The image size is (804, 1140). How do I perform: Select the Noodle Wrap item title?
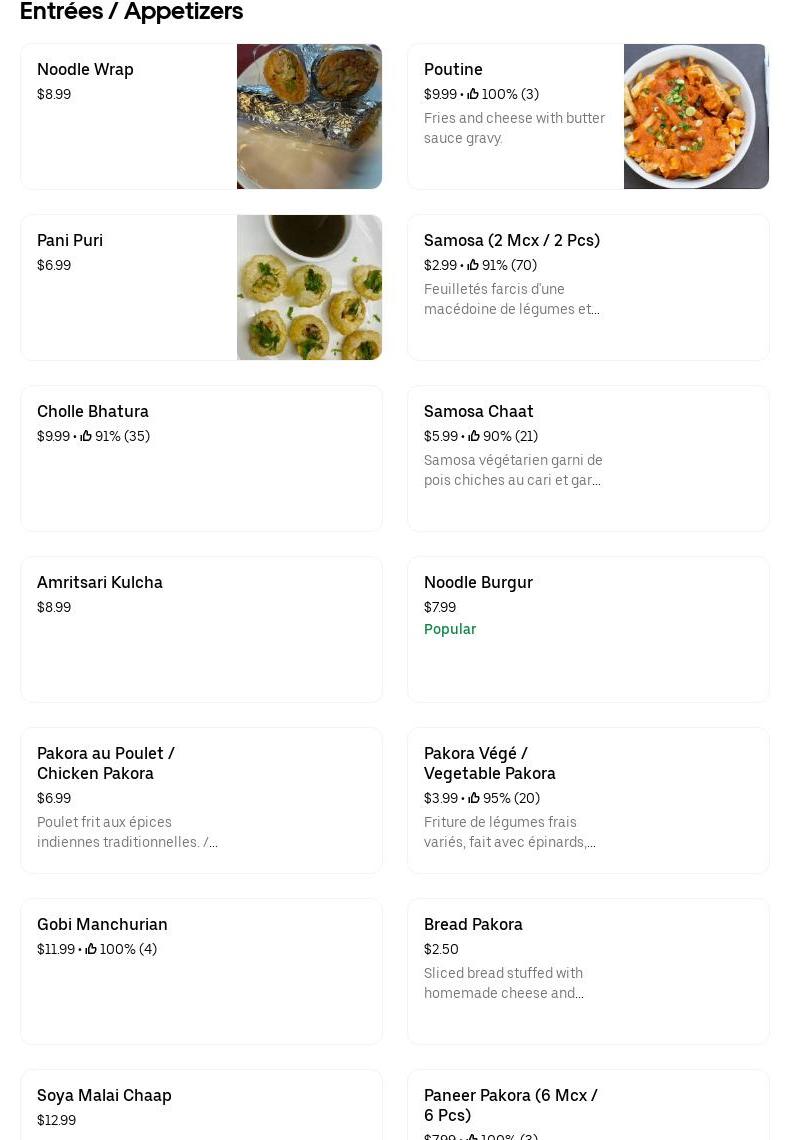[85, 70]
